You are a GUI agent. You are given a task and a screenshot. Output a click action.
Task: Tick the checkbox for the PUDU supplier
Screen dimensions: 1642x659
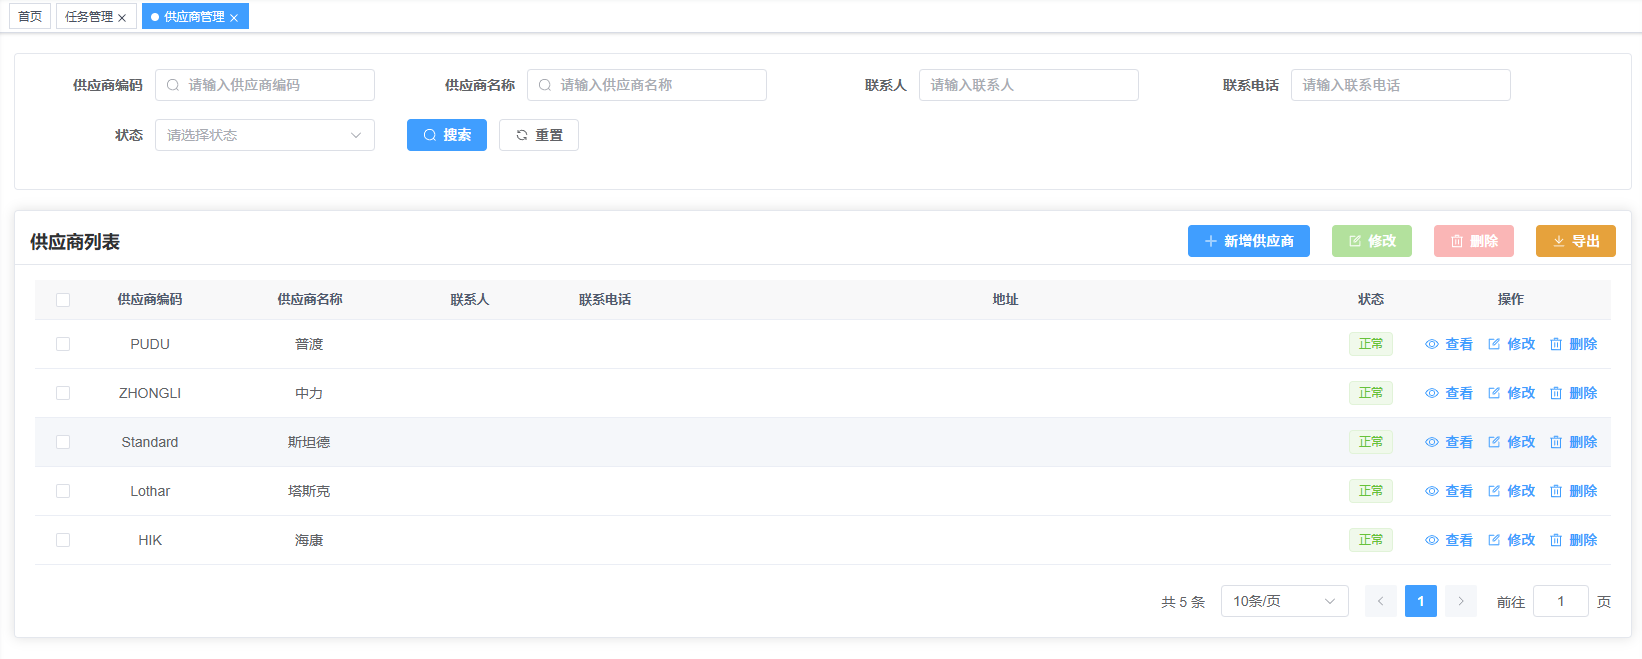pos(63,344)
